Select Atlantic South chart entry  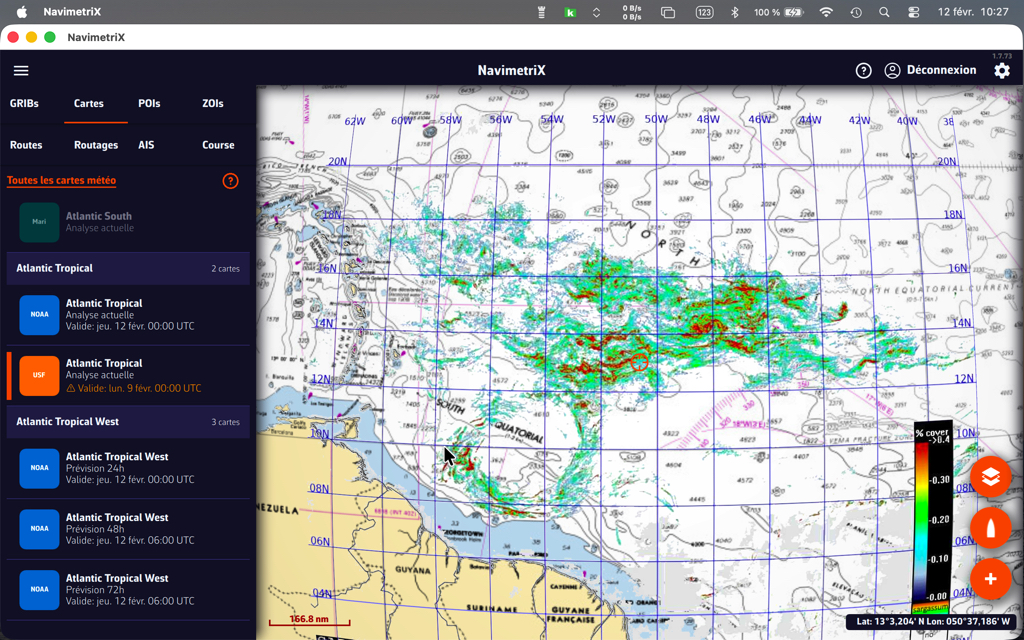(128, 222)
